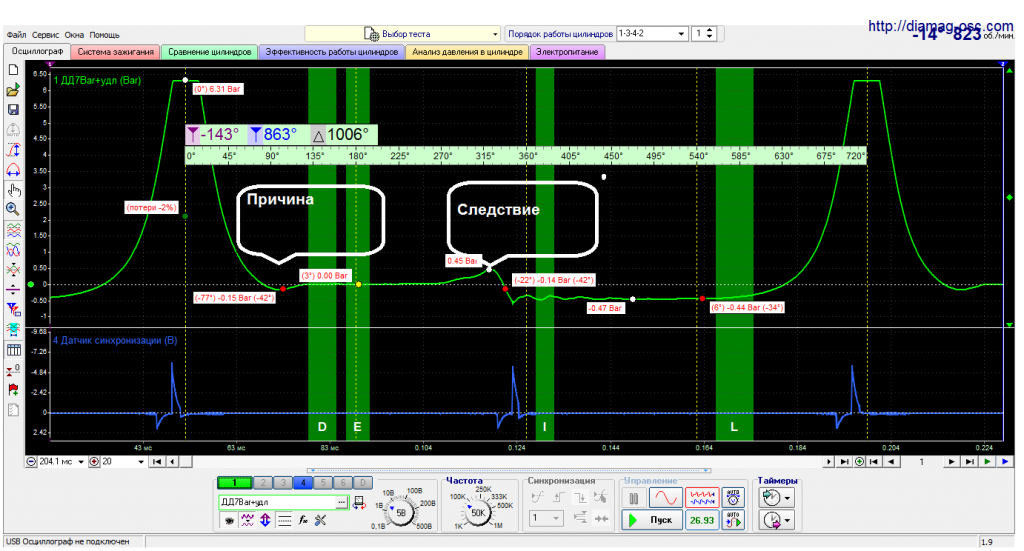Viewport: 1024px width, 551px height.
Task: Click the new document icon in left toolbar
Action: click(13, 70)
